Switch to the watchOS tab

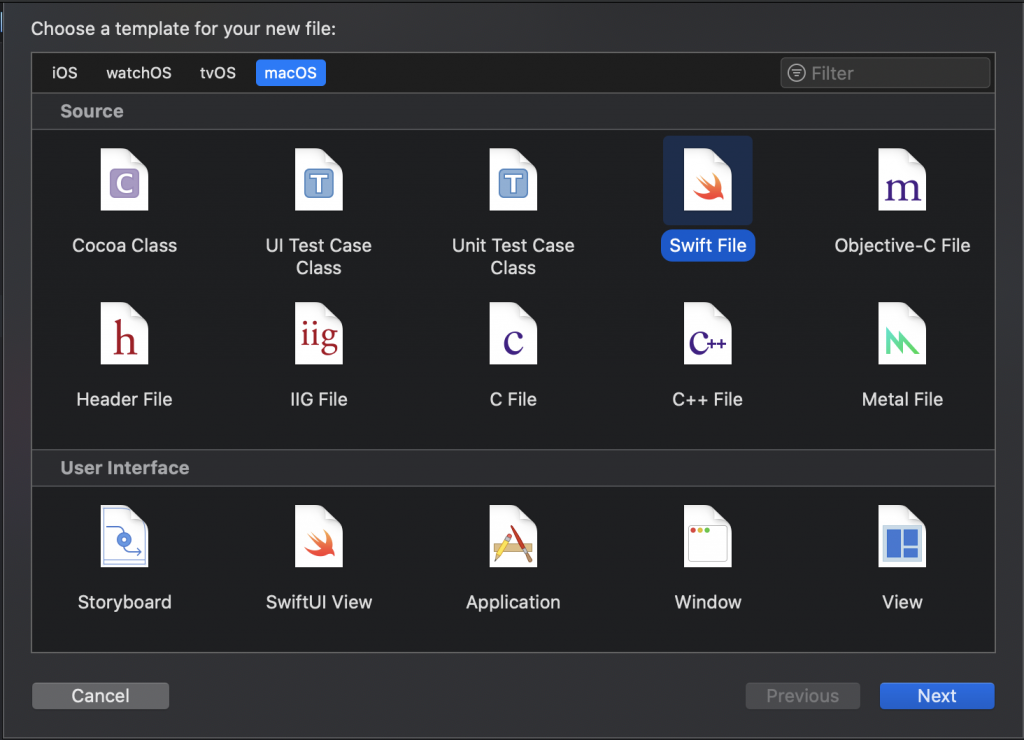(139, 72)
